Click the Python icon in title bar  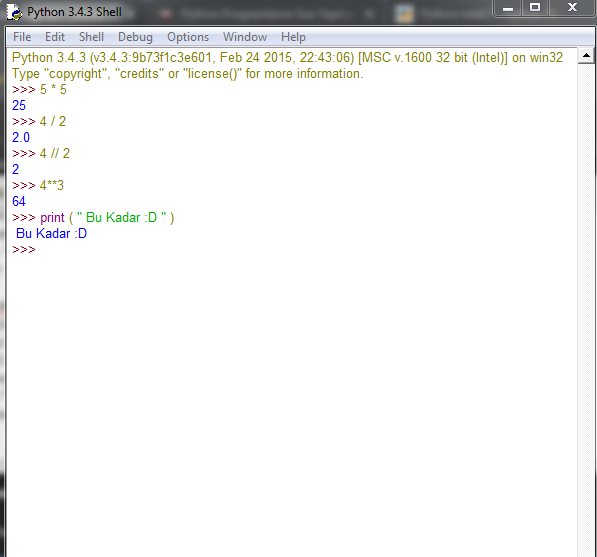click(14, 12)
